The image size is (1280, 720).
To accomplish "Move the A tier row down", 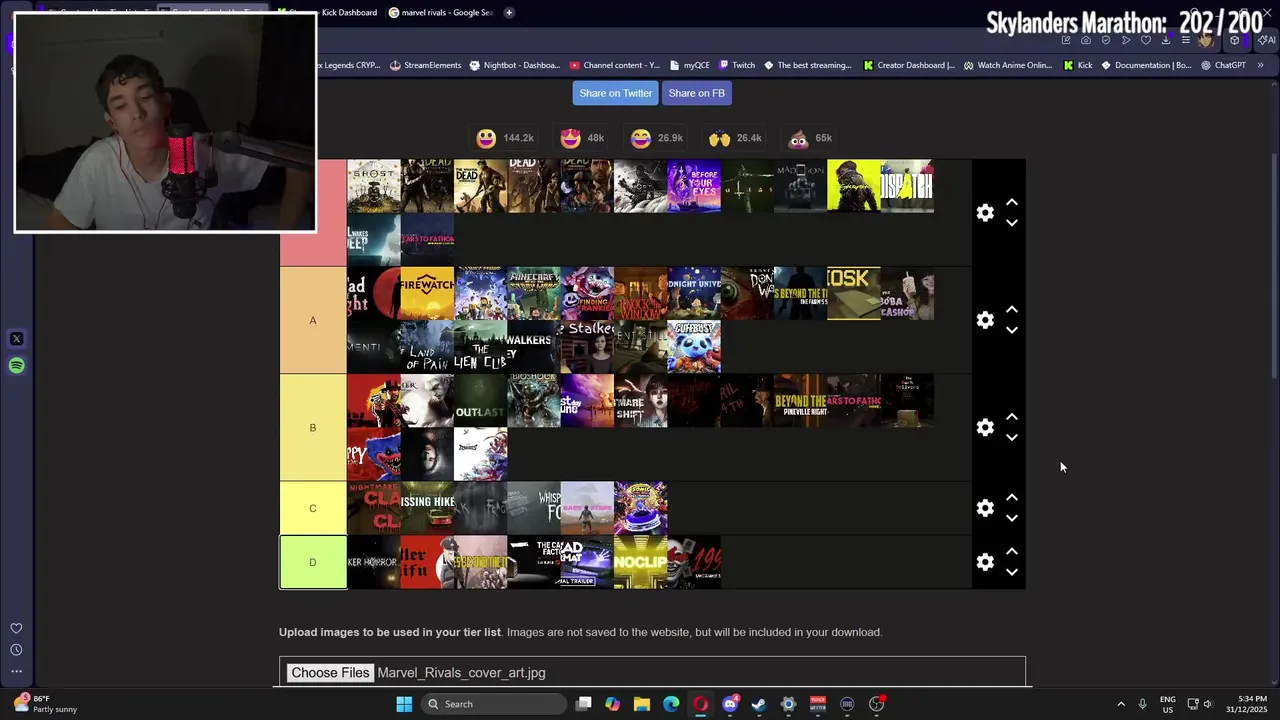I will 1012,330.
